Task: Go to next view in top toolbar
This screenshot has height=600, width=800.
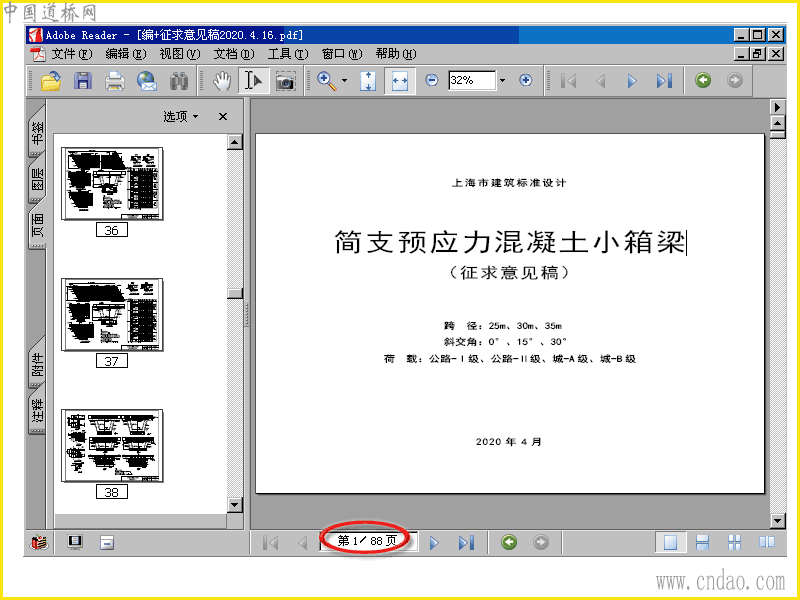Action: (735, 80)
